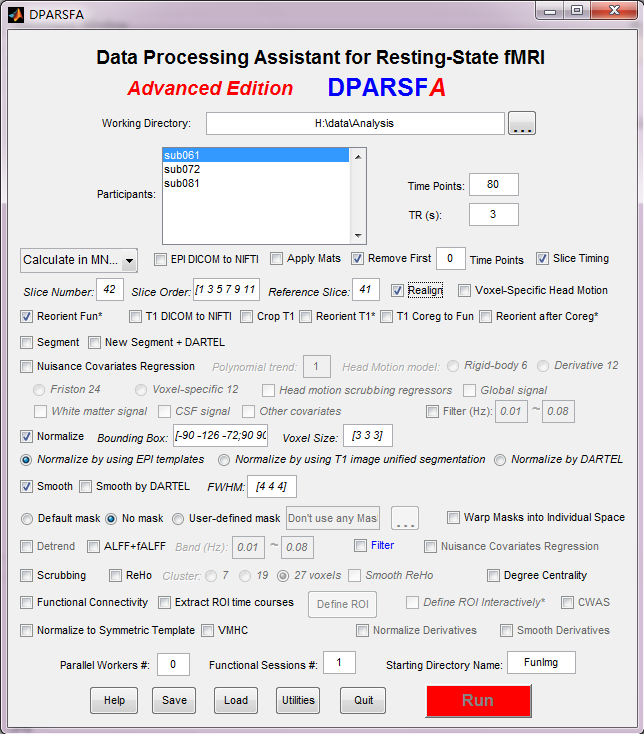The image size is (644, 734).
Task: Toggle the blue Filter checkbox
Action: pos(360,546)
